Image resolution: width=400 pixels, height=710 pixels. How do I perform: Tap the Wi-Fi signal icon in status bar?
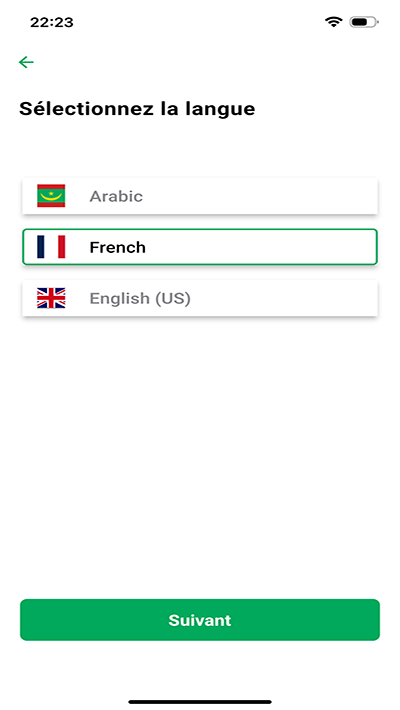click(333, 22)
